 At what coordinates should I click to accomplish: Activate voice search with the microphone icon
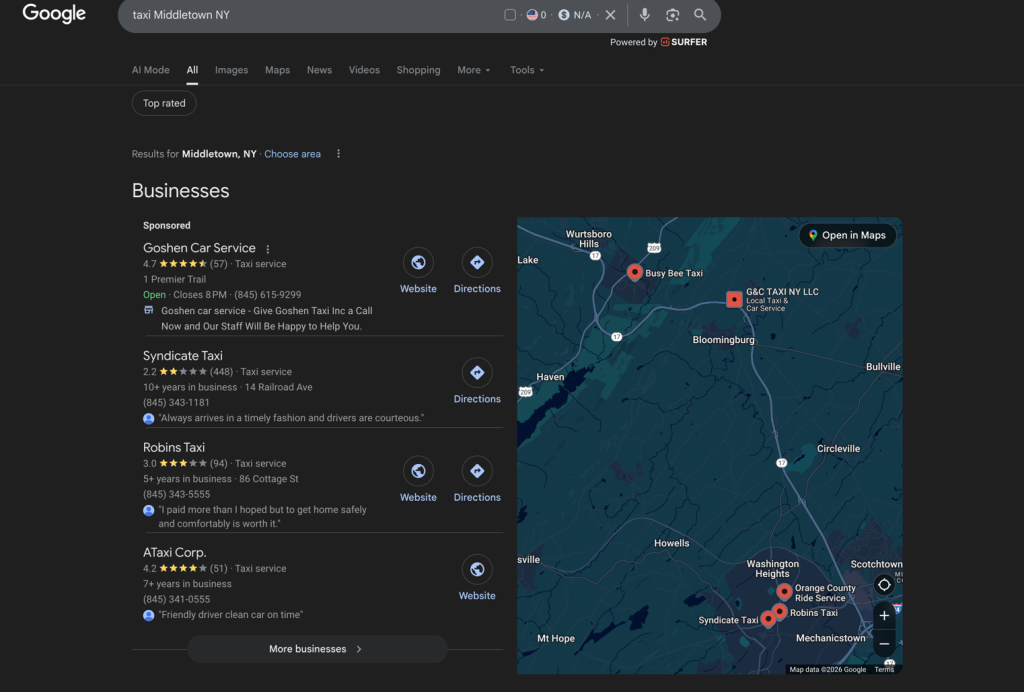pyautogui.click(x=644, y=15)
